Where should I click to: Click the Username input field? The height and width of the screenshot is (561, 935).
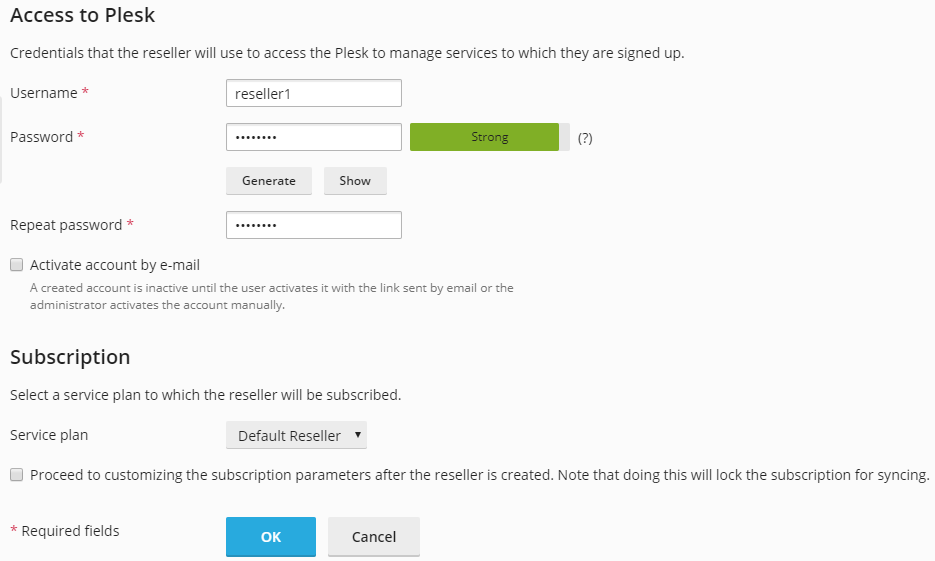tap(313, 93)
